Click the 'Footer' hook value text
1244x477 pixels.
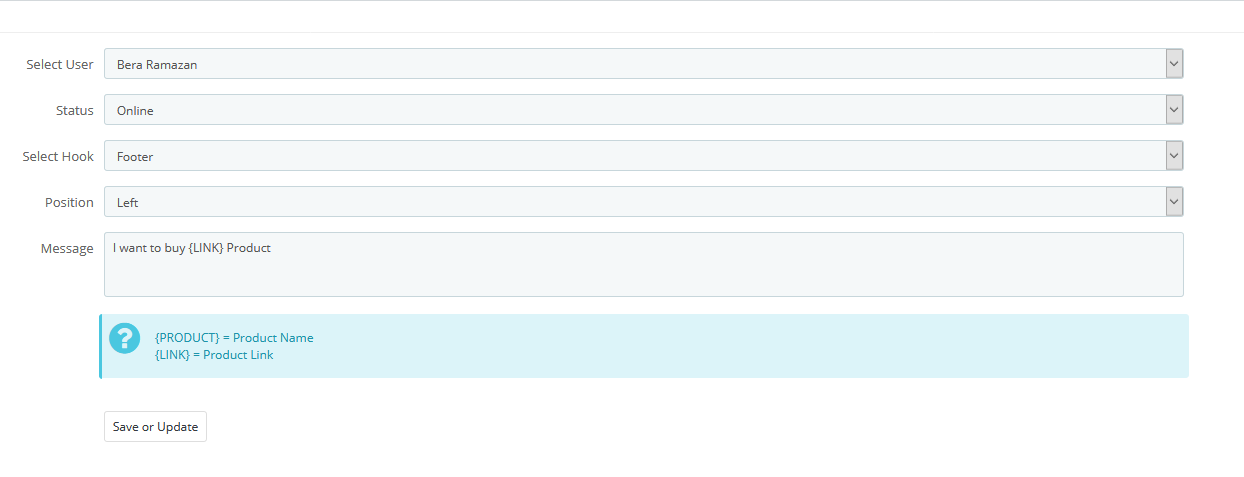[x=135, y=157]
